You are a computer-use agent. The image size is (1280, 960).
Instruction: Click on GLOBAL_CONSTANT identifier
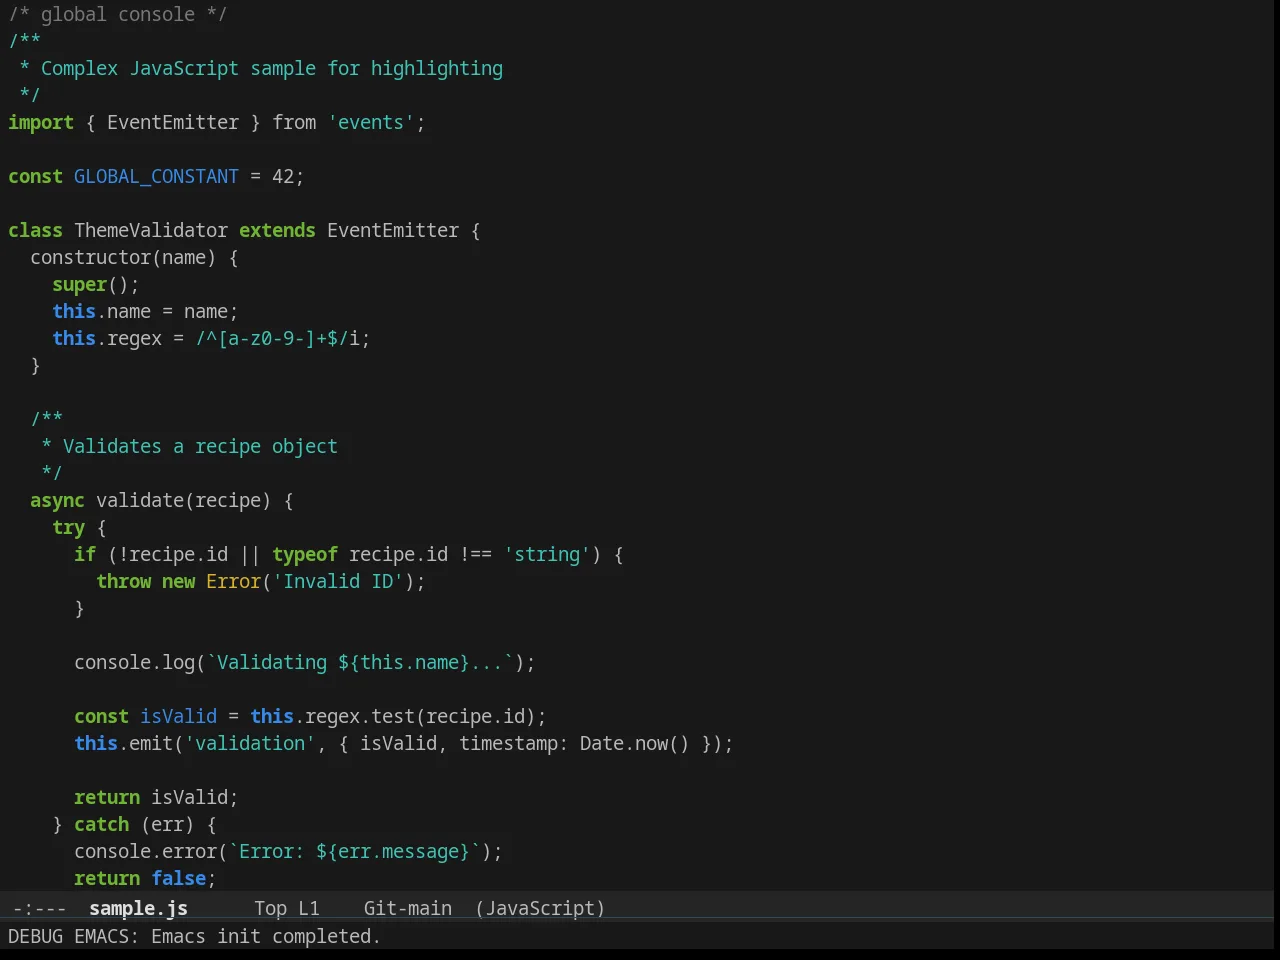point(156,176)
